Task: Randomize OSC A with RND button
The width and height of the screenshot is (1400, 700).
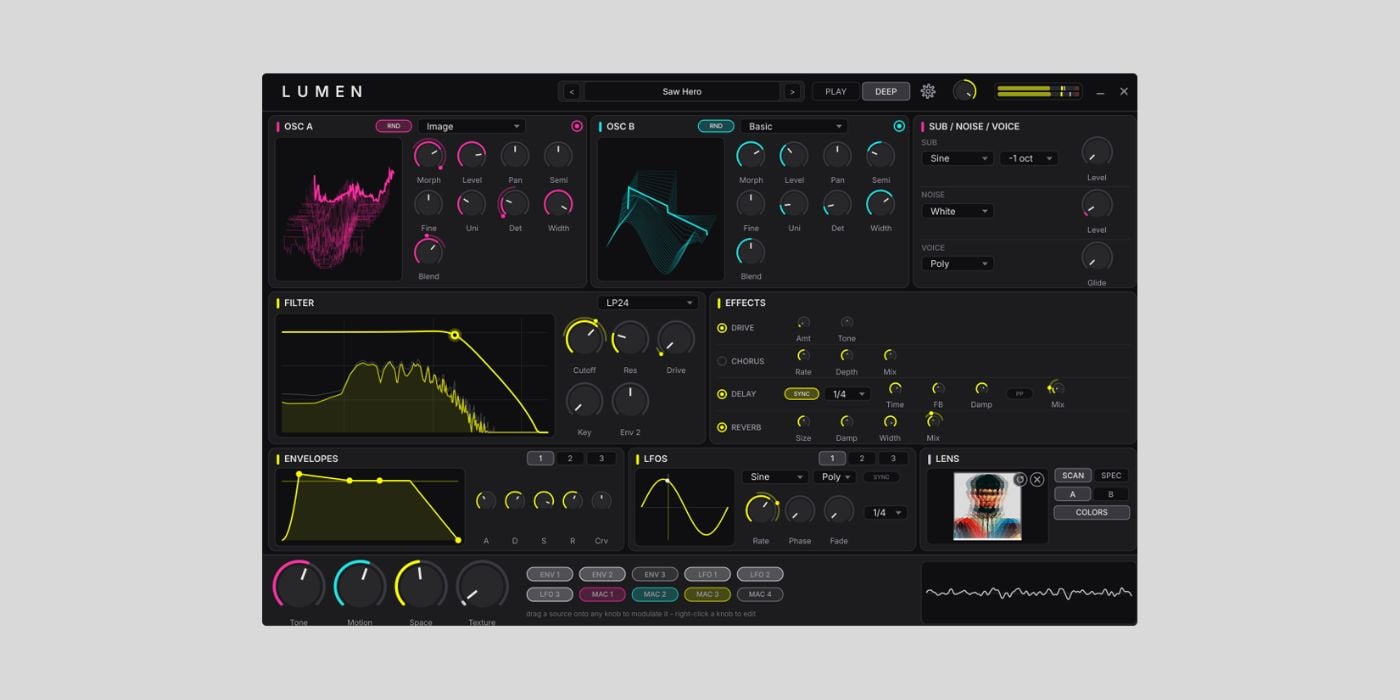Action: pos(394,126)
